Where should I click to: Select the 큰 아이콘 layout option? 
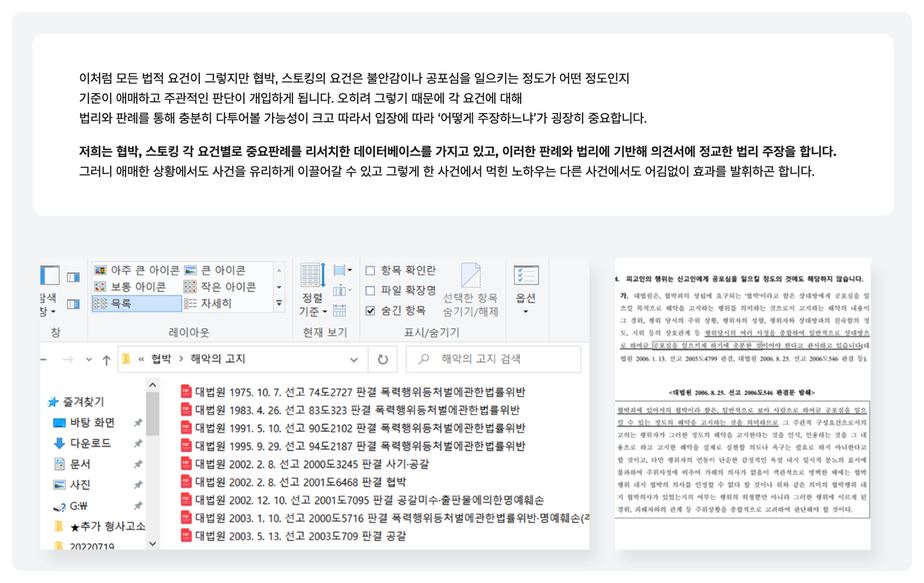(215, 270)
